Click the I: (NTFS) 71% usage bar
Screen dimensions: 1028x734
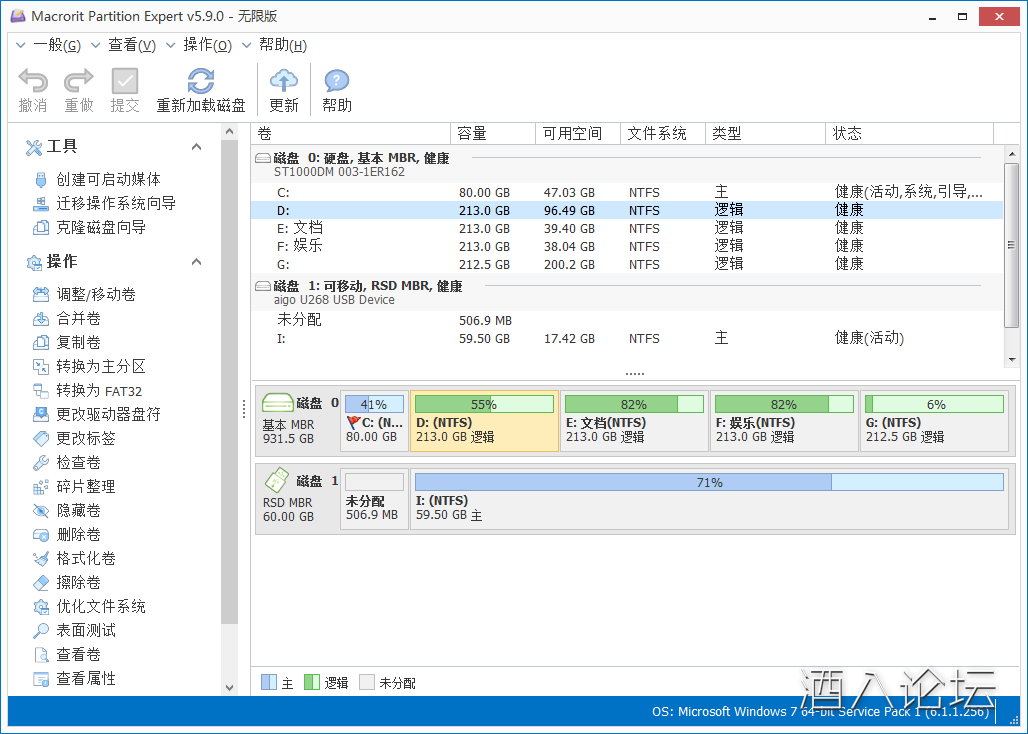[708, 483]
